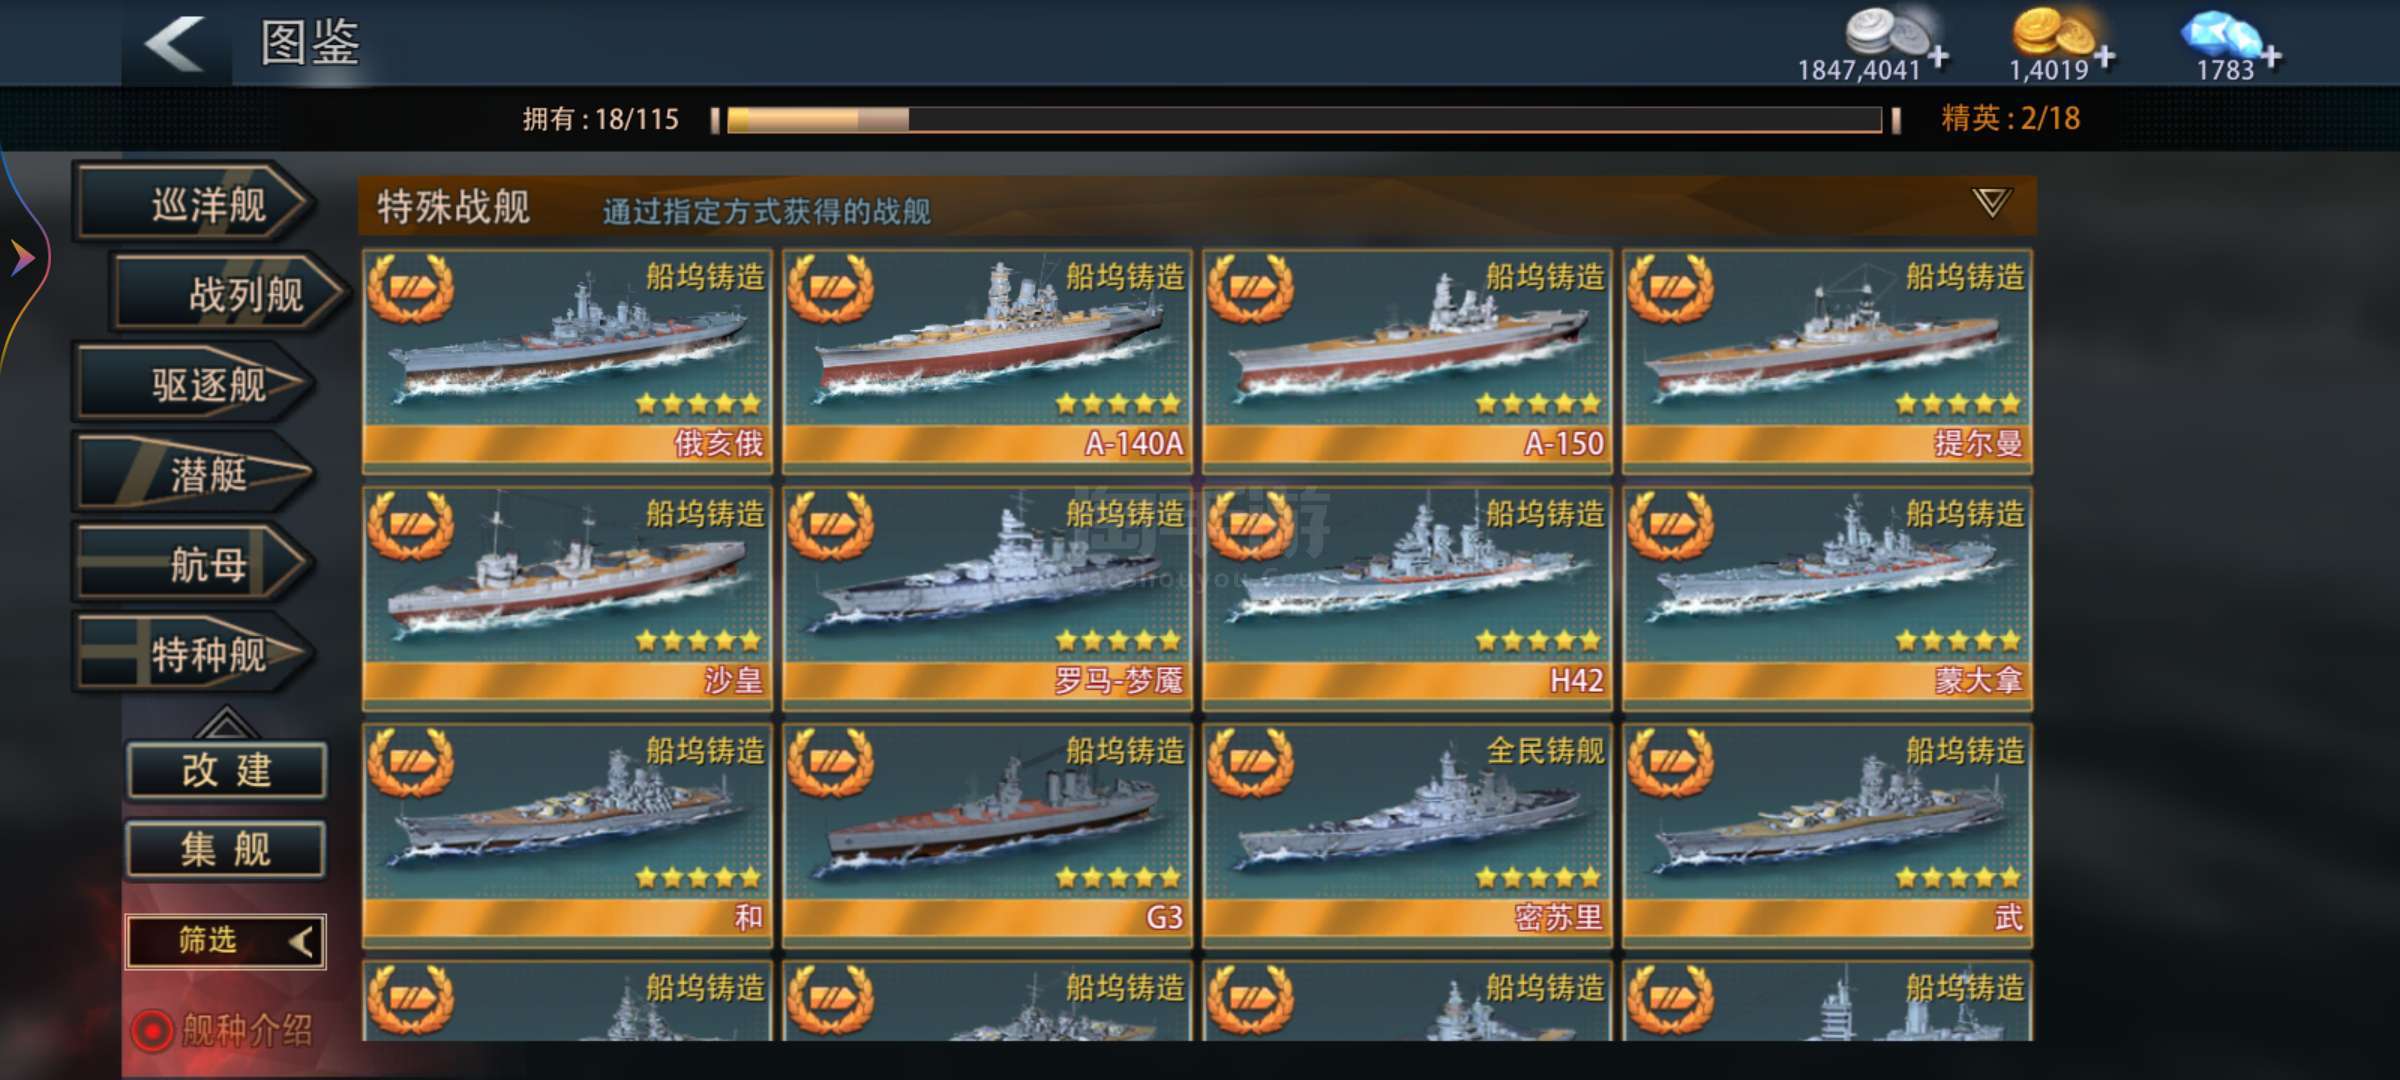
Task: Expand the 筛选 filter dropdown
Action: point(226,941)
